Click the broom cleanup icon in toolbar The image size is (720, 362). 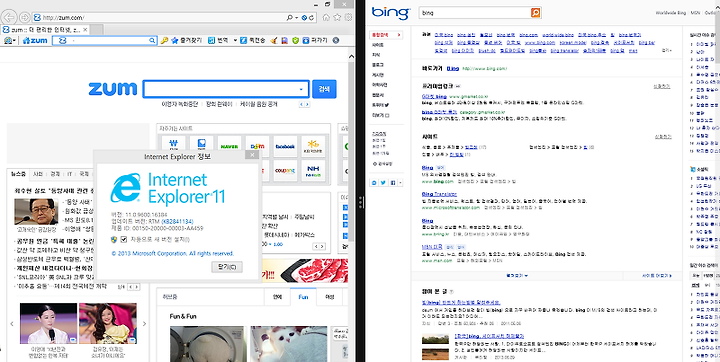click(274, 40)
